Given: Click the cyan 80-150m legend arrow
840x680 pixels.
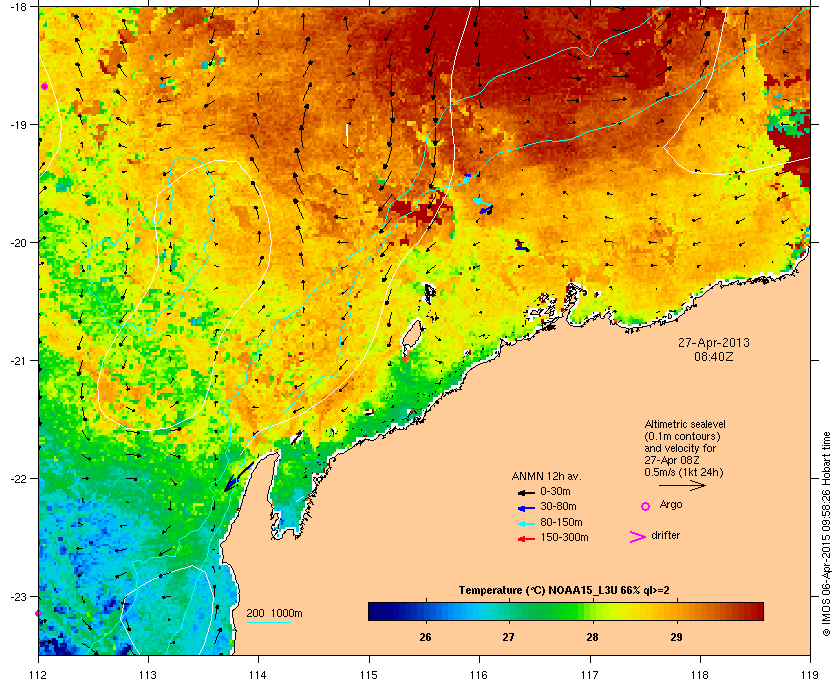Looking at the screenshot, I should (526, 524).
